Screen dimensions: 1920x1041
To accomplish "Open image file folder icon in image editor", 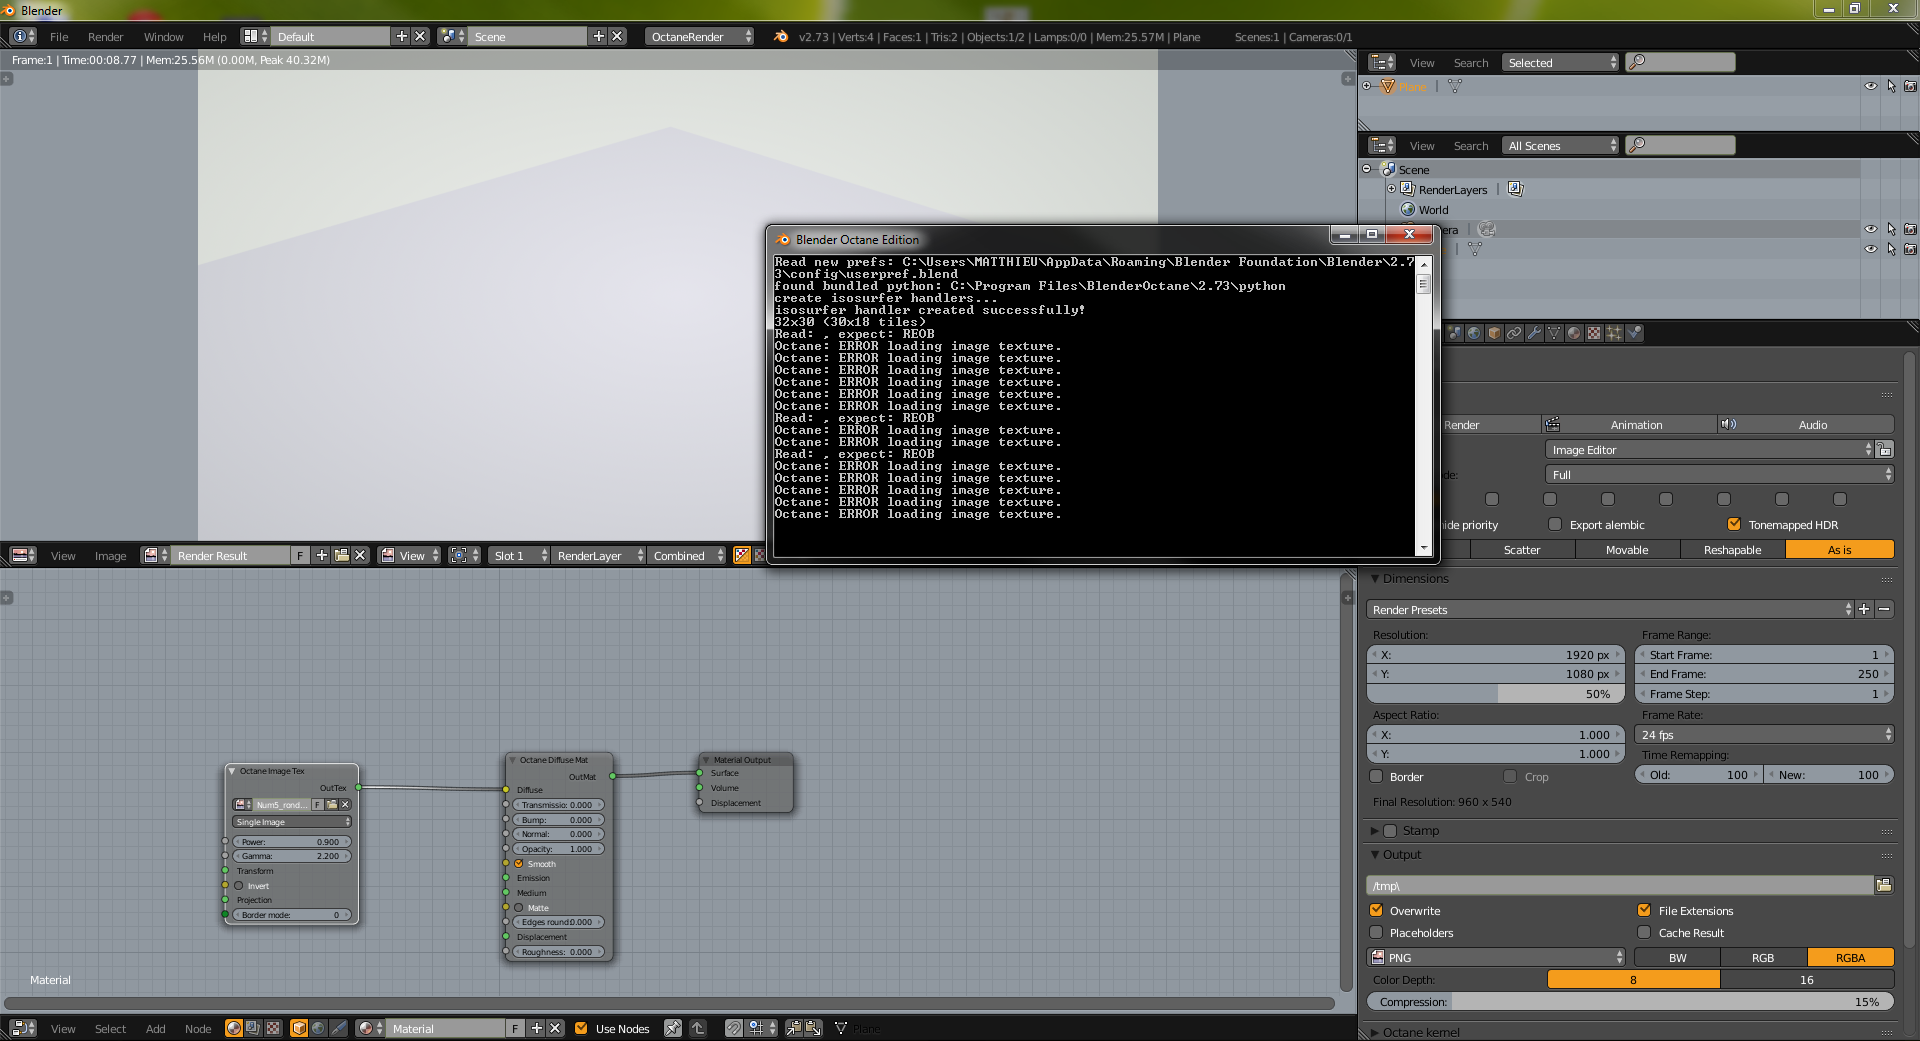I will click(341, 556).
